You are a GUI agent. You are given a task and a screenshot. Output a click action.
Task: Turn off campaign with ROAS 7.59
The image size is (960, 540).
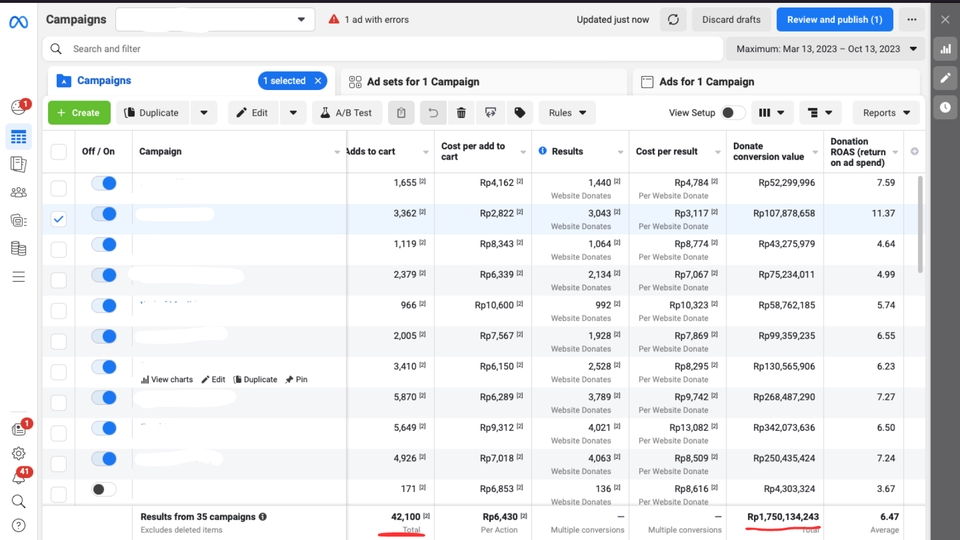click(x=103, y=183)
